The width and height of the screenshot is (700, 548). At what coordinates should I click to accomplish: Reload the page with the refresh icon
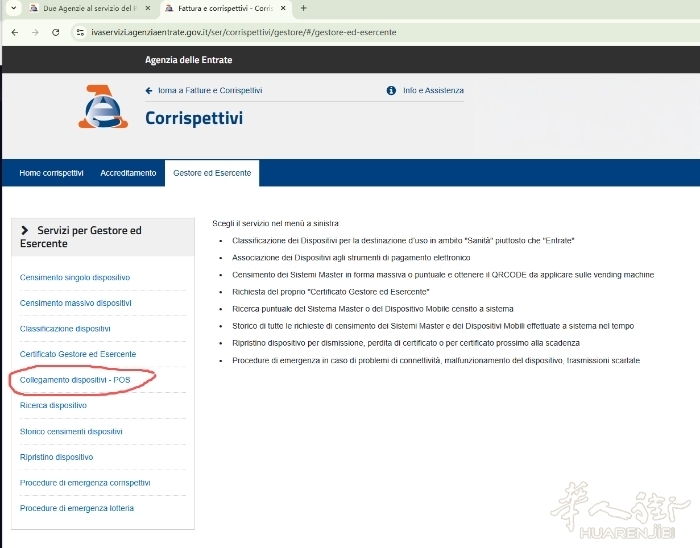[x=55, y=32]
